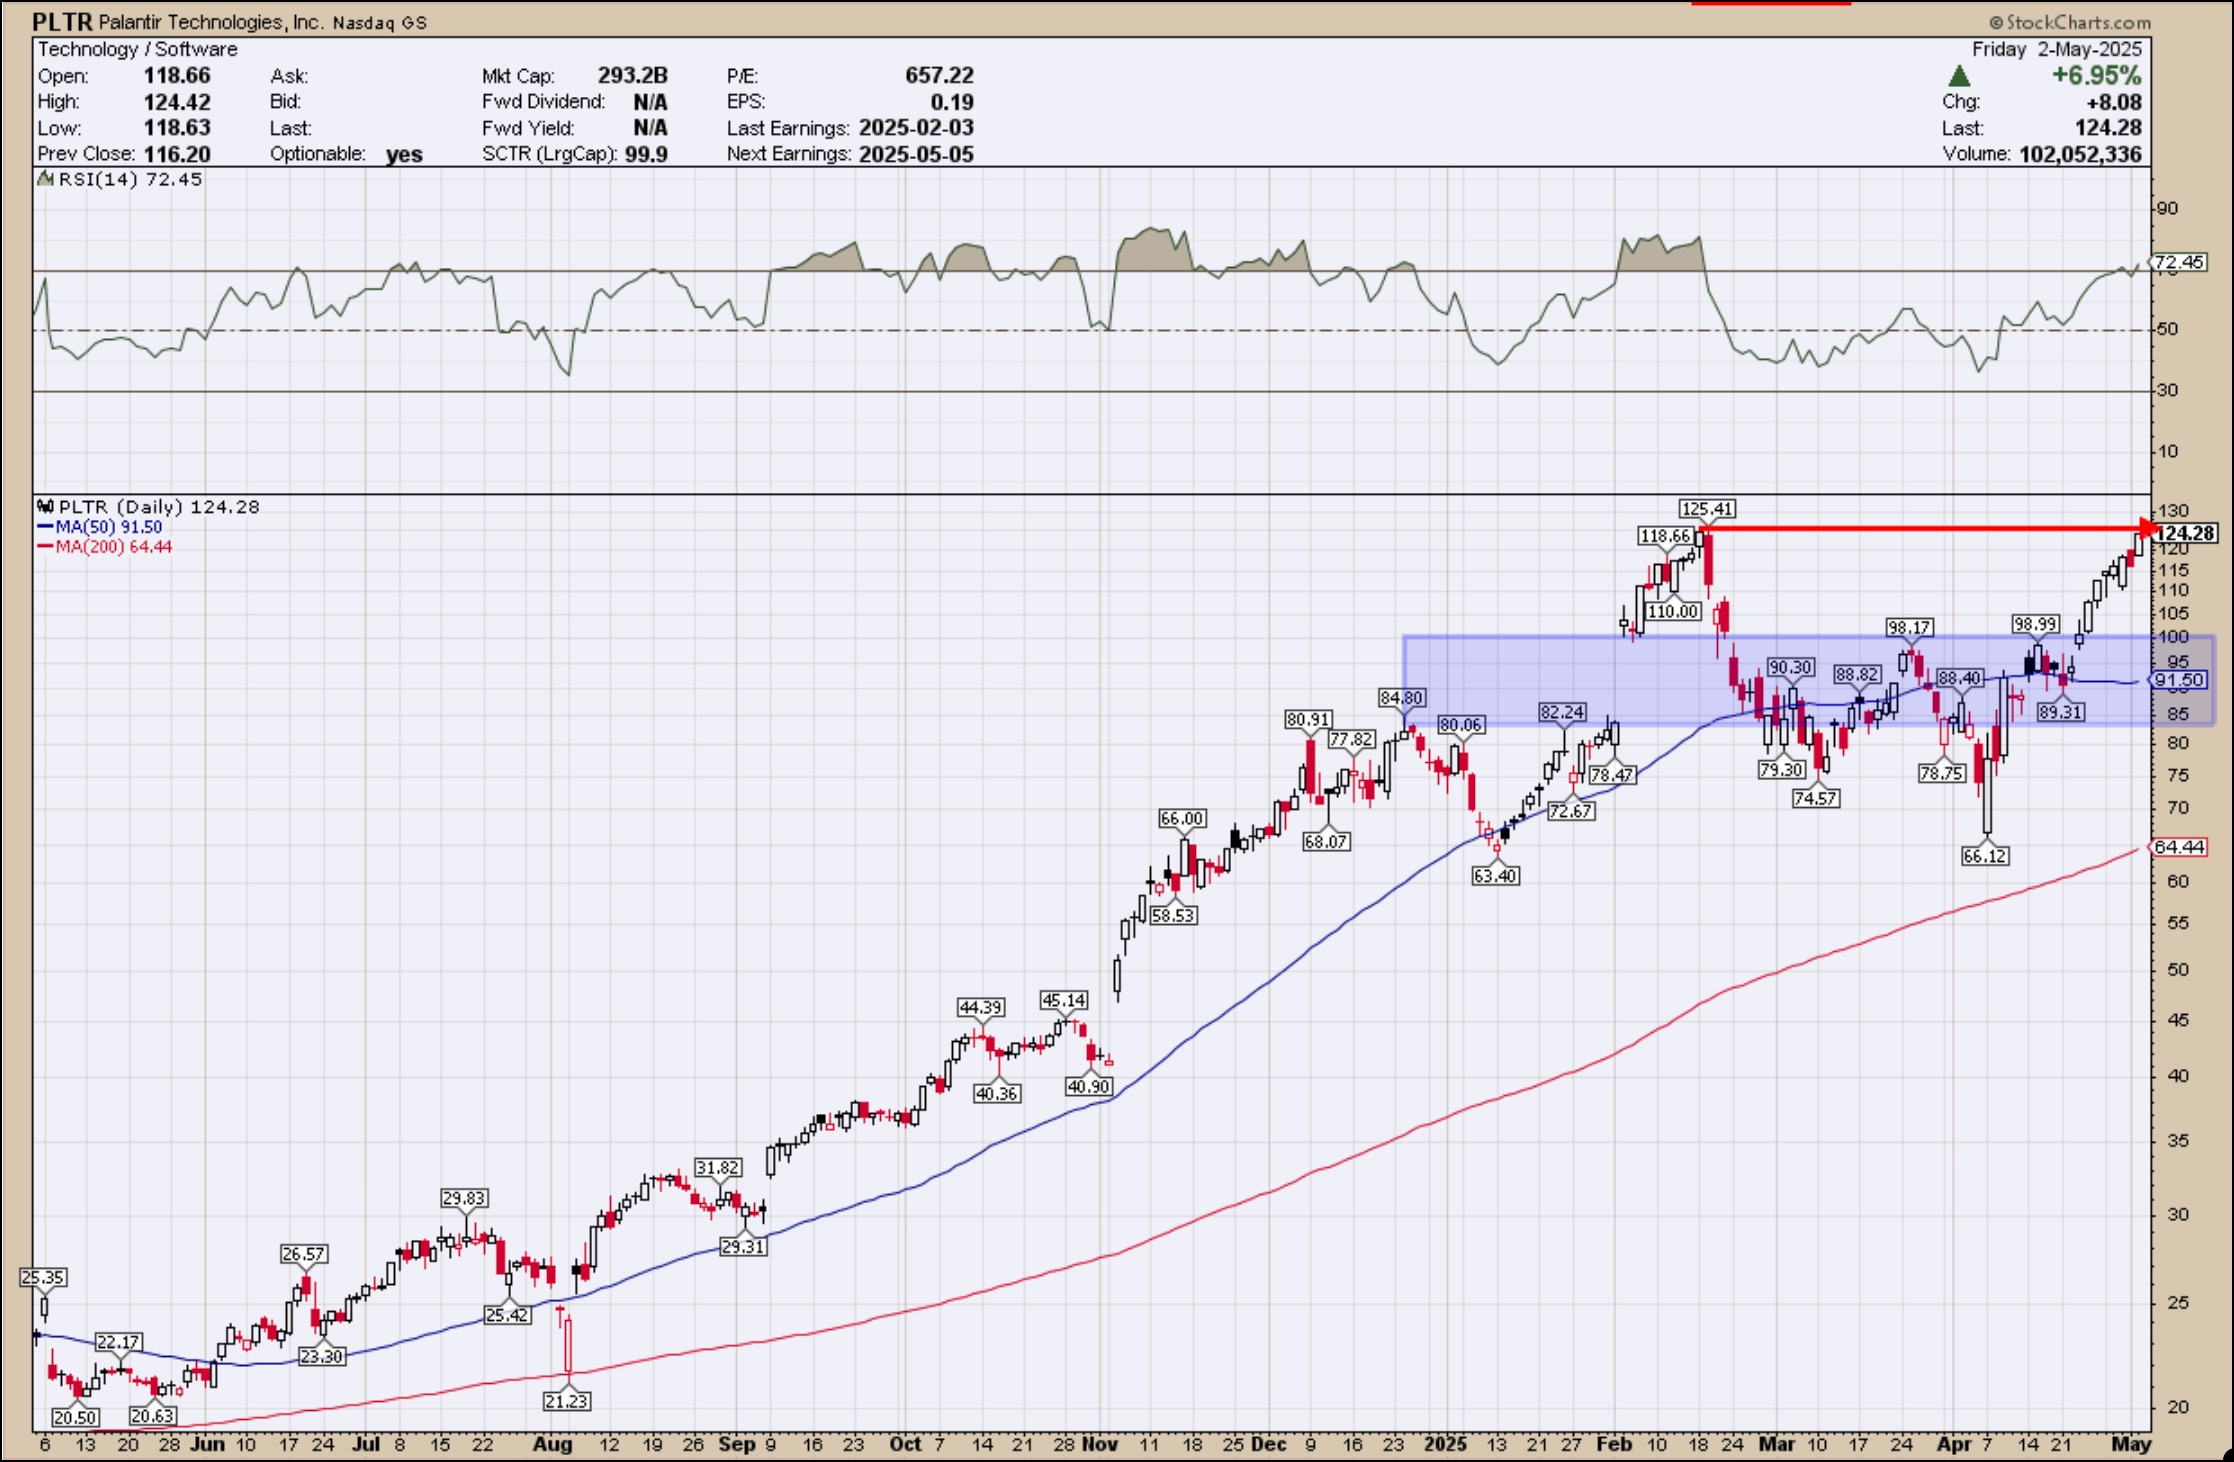Click the 91.50 MA(50) axis tag
Viewport: 2234px width, 1462px height.
2177,680
